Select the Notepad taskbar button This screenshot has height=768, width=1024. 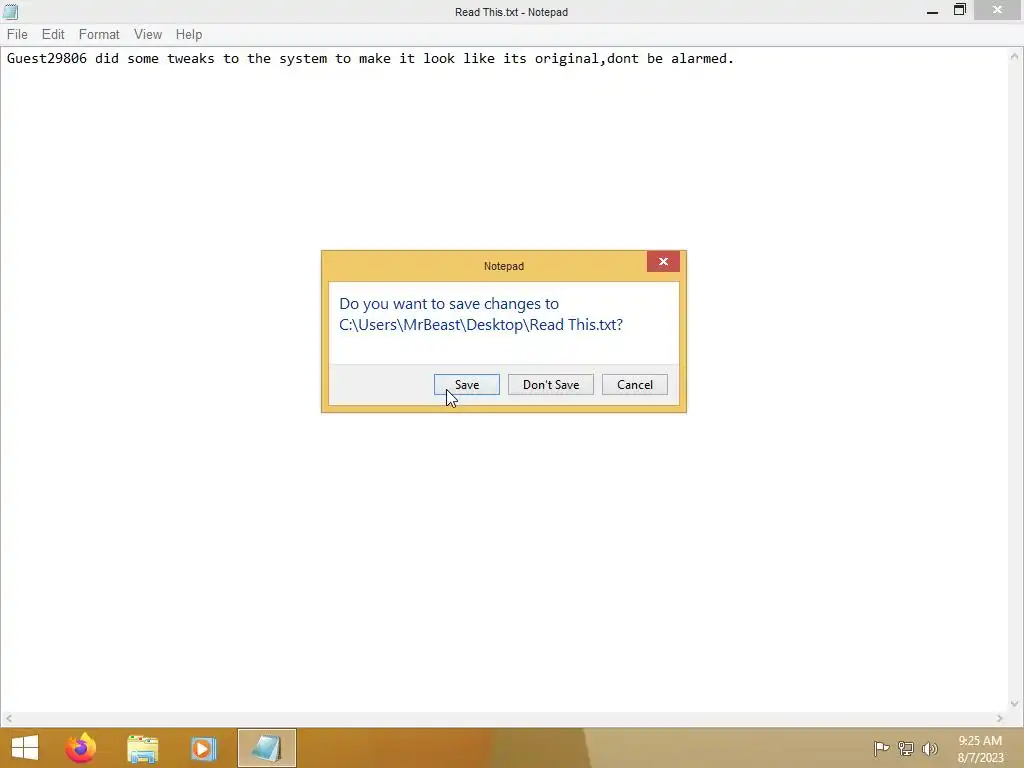tap(266, 748)
